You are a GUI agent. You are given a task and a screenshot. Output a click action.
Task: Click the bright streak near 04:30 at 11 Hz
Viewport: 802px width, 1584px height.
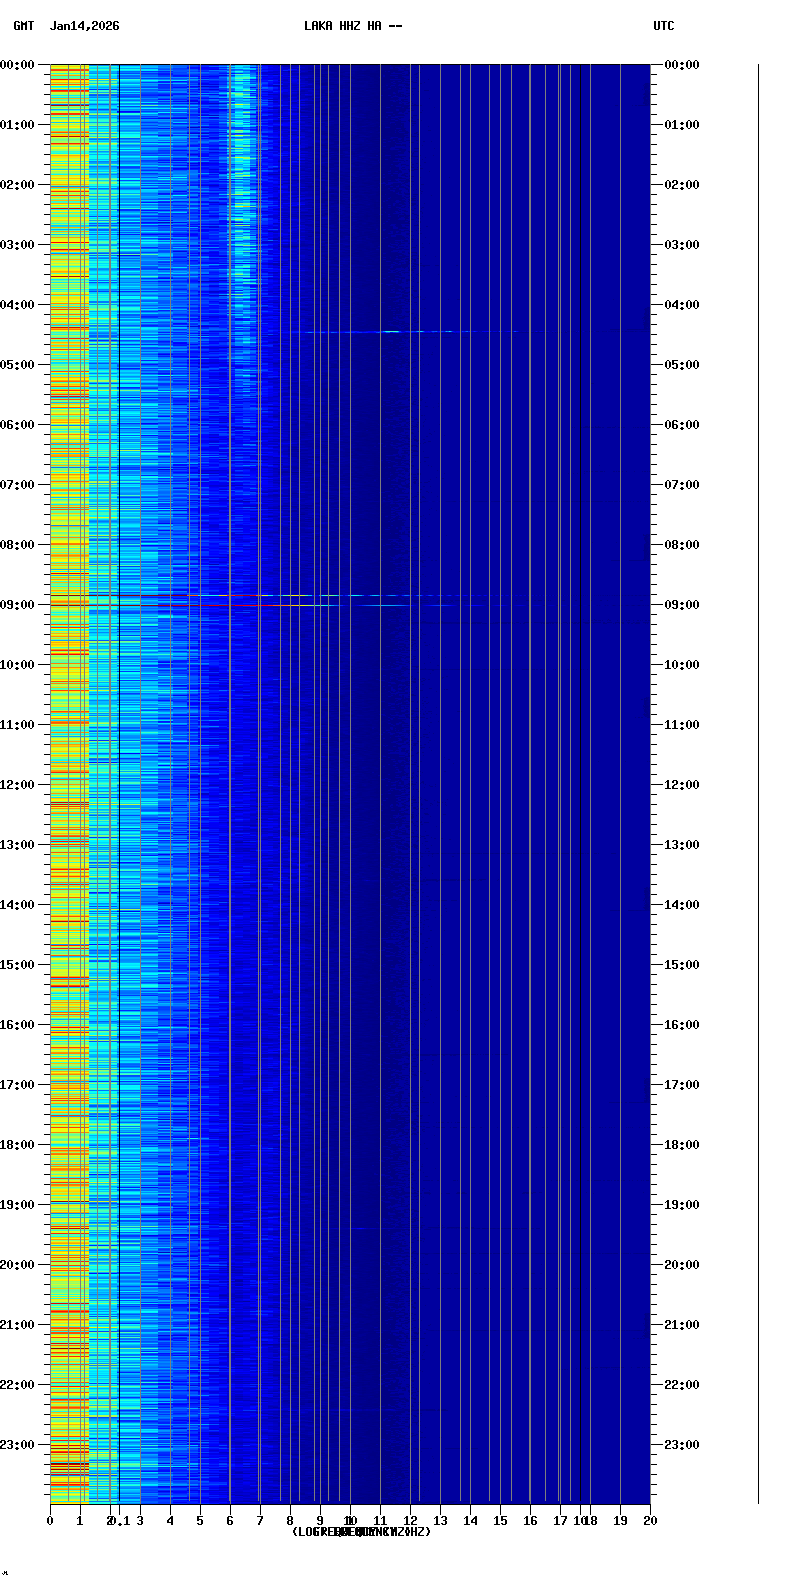pos(390,331)
